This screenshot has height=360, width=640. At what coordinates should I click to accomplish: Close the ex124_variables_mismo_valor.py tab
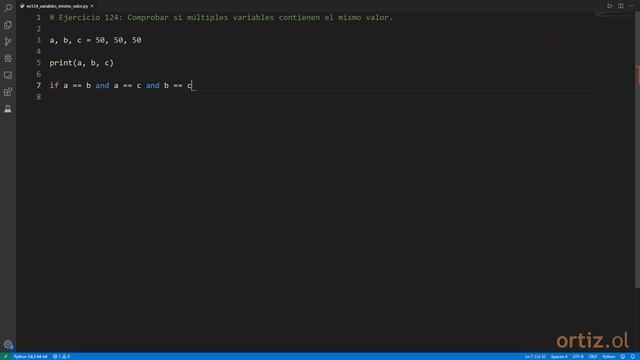(92, 6)
